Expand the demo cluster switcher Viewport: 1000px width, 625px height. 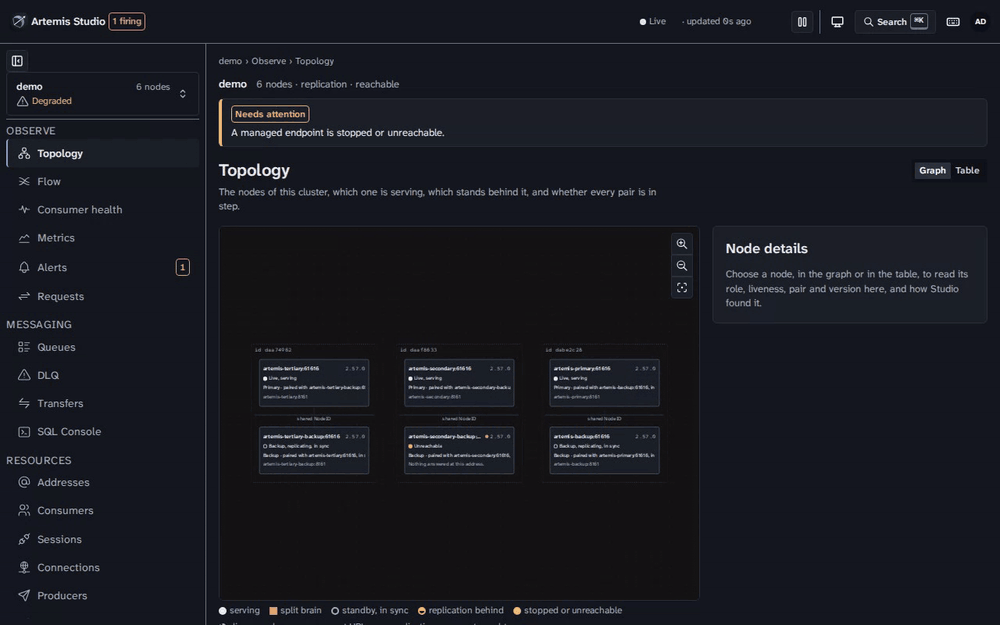103,94
